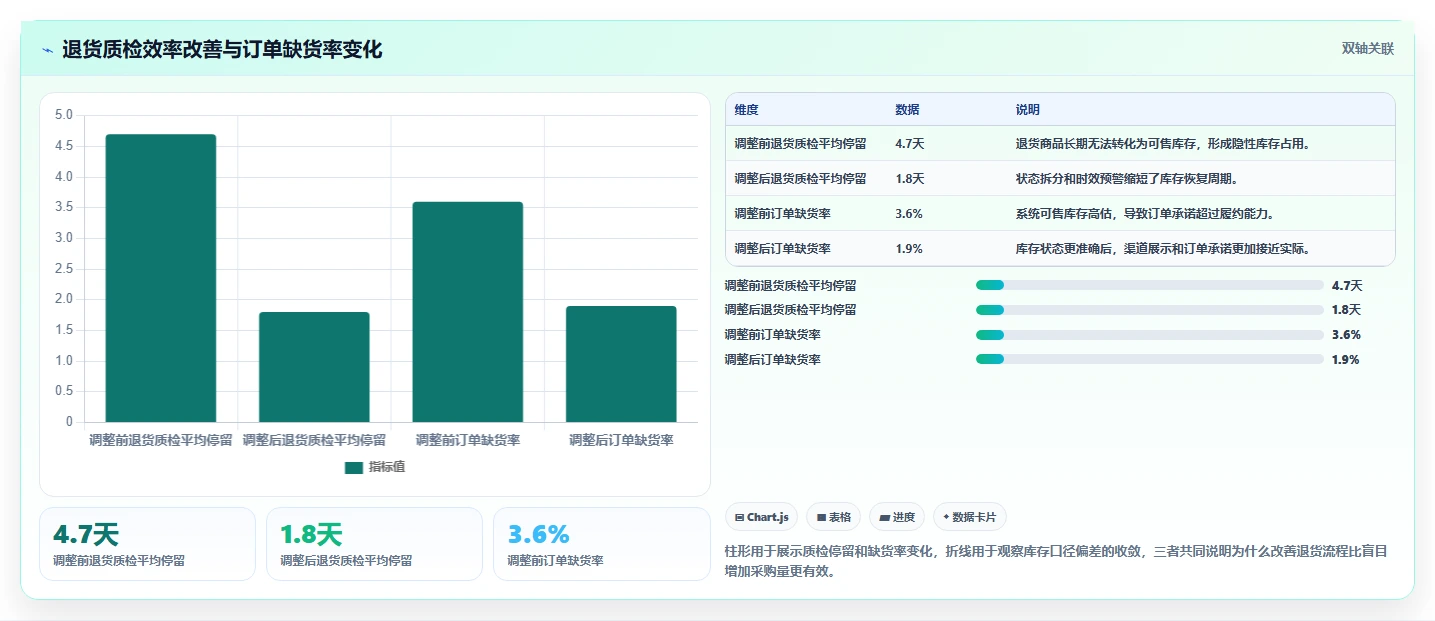Click the 数据 table column header
Image resolution: width=1435 pixels, height=621 pixels.
pos(908,110)
